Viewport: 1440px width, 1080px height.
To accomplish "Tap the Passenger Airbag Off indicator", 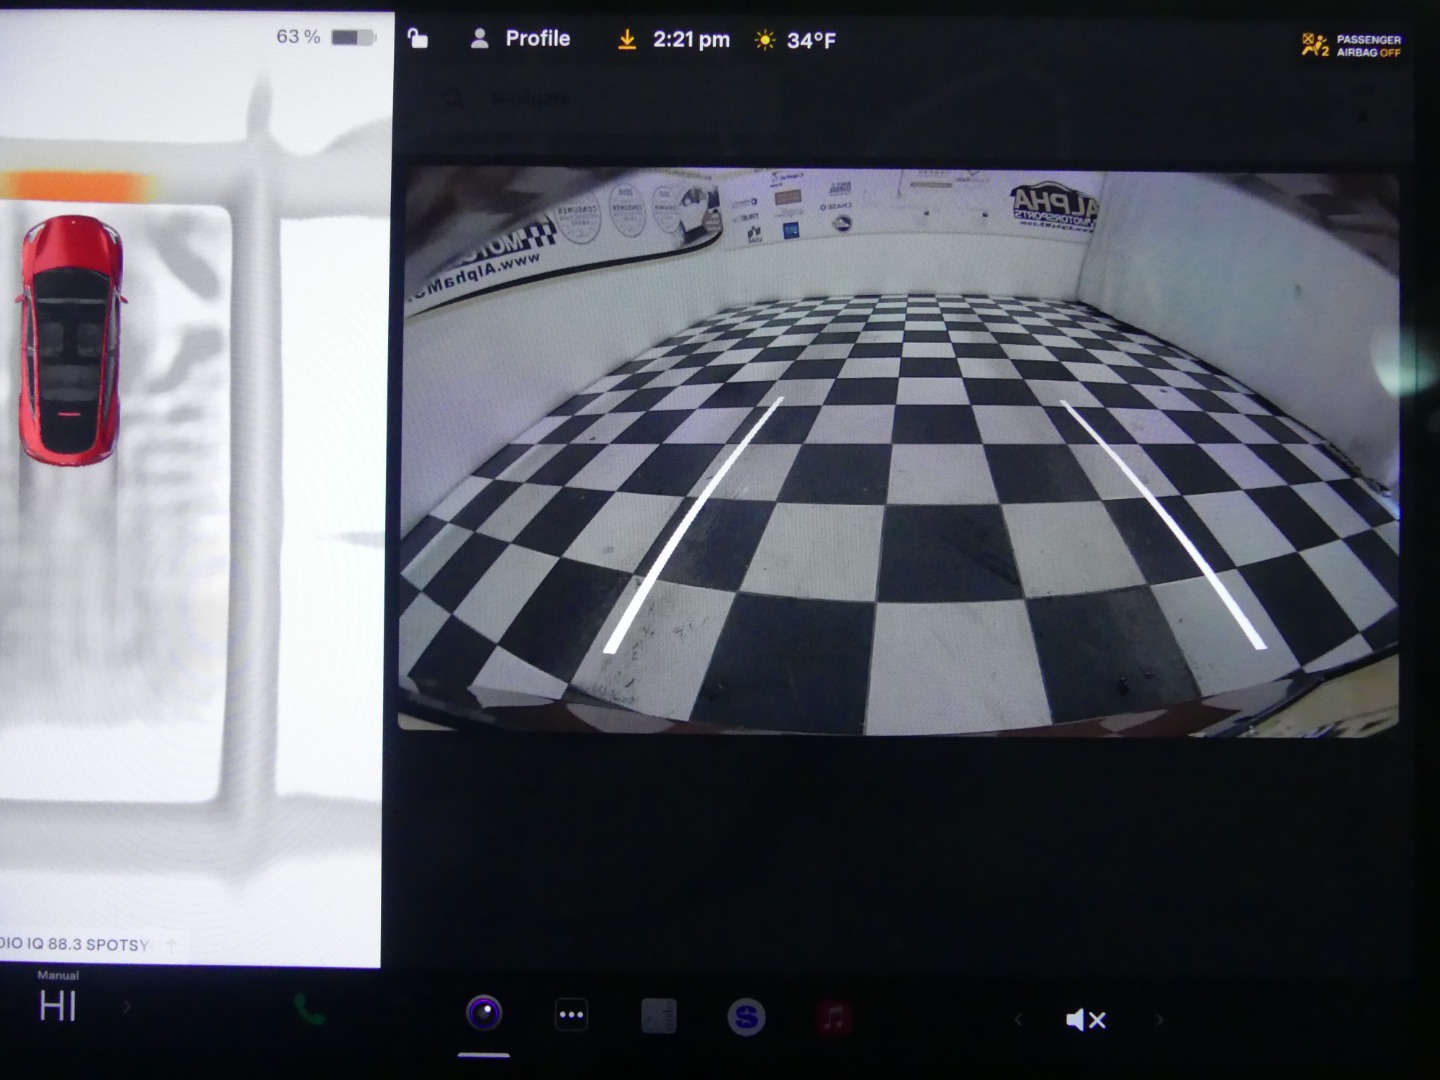I will (1351, 45).
